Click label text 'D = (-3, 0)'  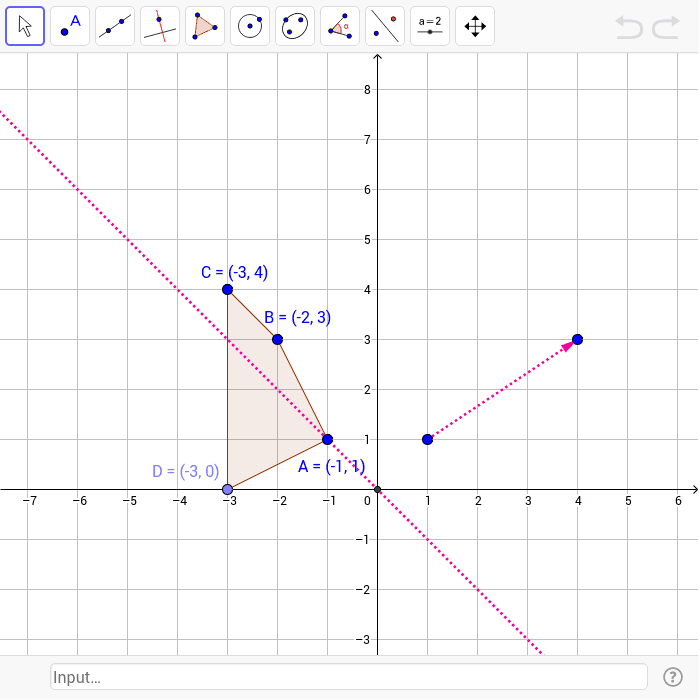tap(186, 471)
